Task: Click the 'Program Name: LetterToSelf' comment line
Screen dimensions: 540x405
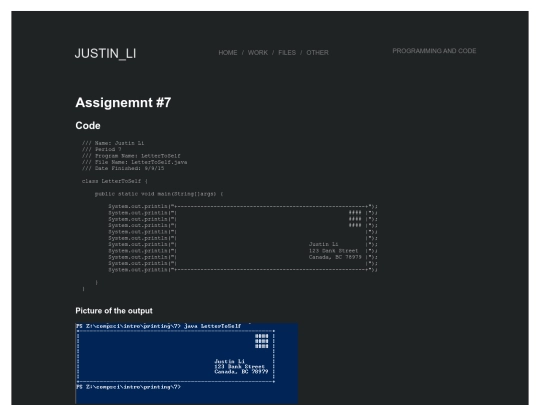Action: pos(131,156)
